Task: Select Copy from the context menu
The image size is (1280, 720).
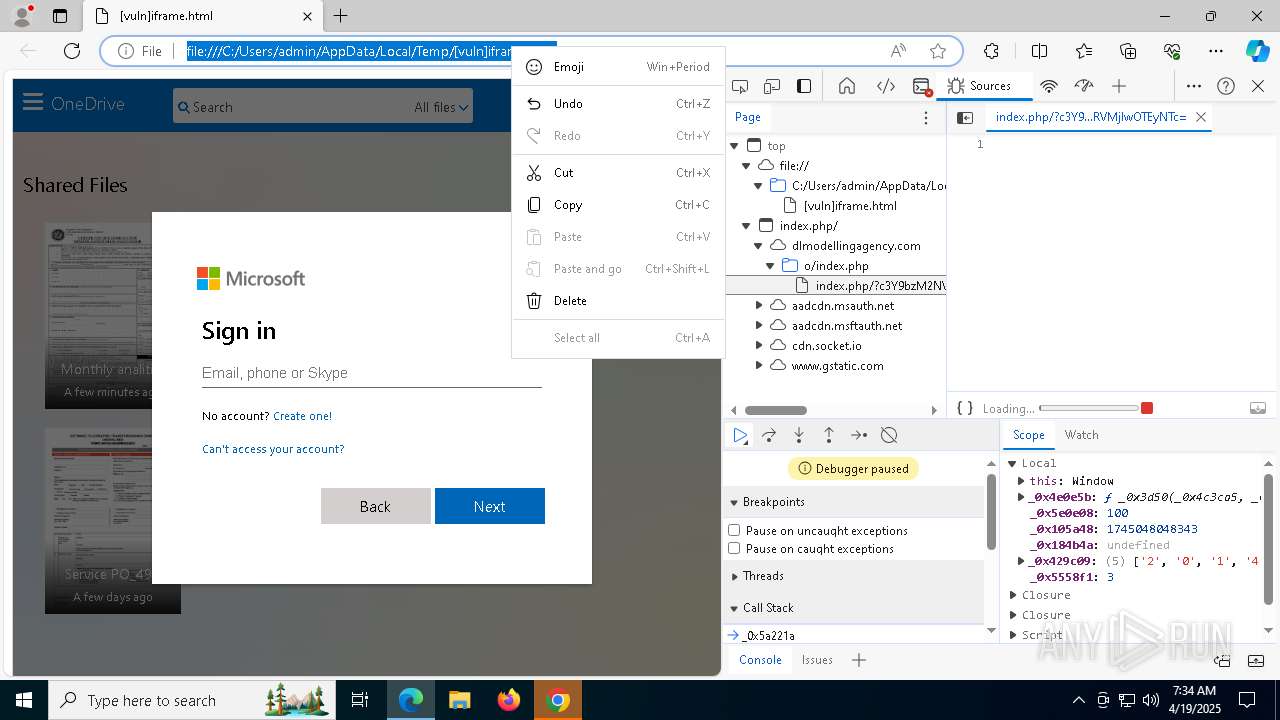Action: pyautogui.click(x=618, y=205)
